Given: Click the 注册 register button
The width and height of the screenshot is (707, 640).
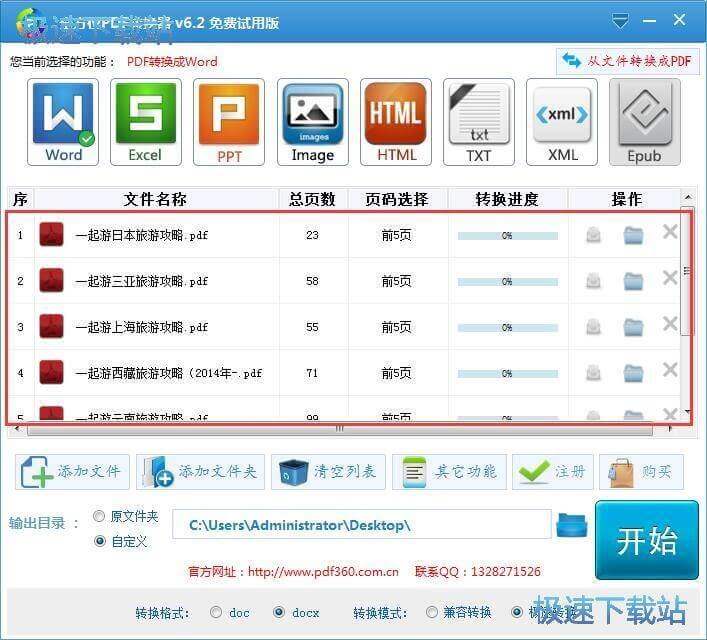Looking at the screenshot, I should [x=553, y=472].
